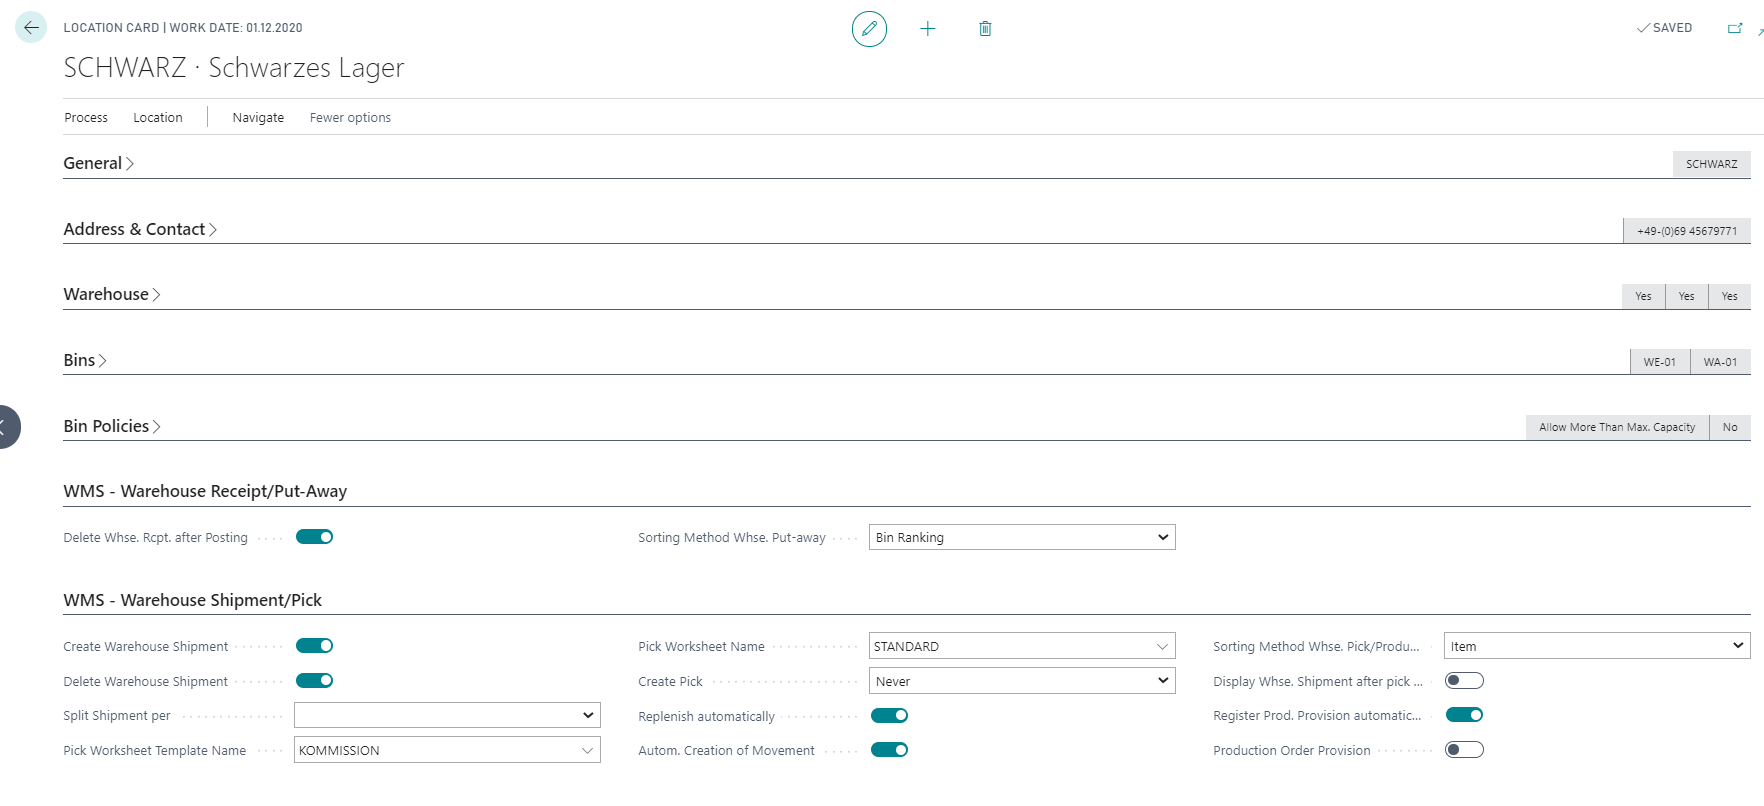The image size is (1764, 806).
Task: Enable Production Order Provision switch
Action: 1464,750
